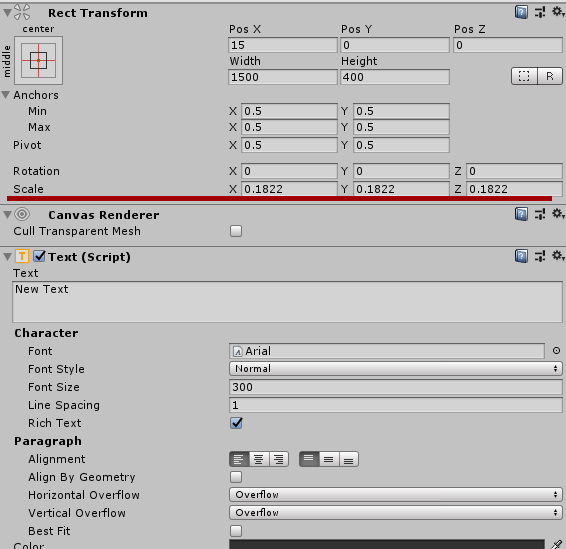
Task: Open the Horizontal Overflow dropdown
Action: point(396,494)
